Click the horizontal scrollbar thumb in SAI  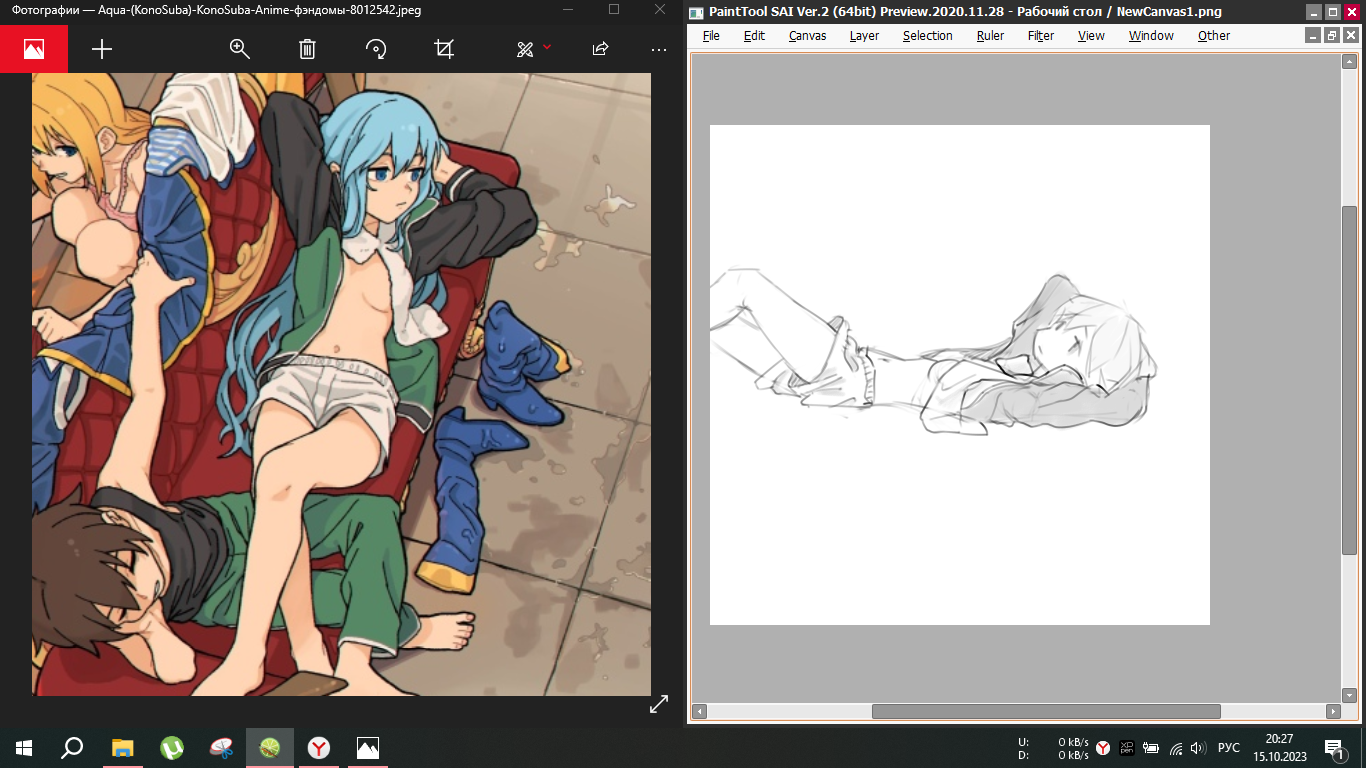point(1046,712)
